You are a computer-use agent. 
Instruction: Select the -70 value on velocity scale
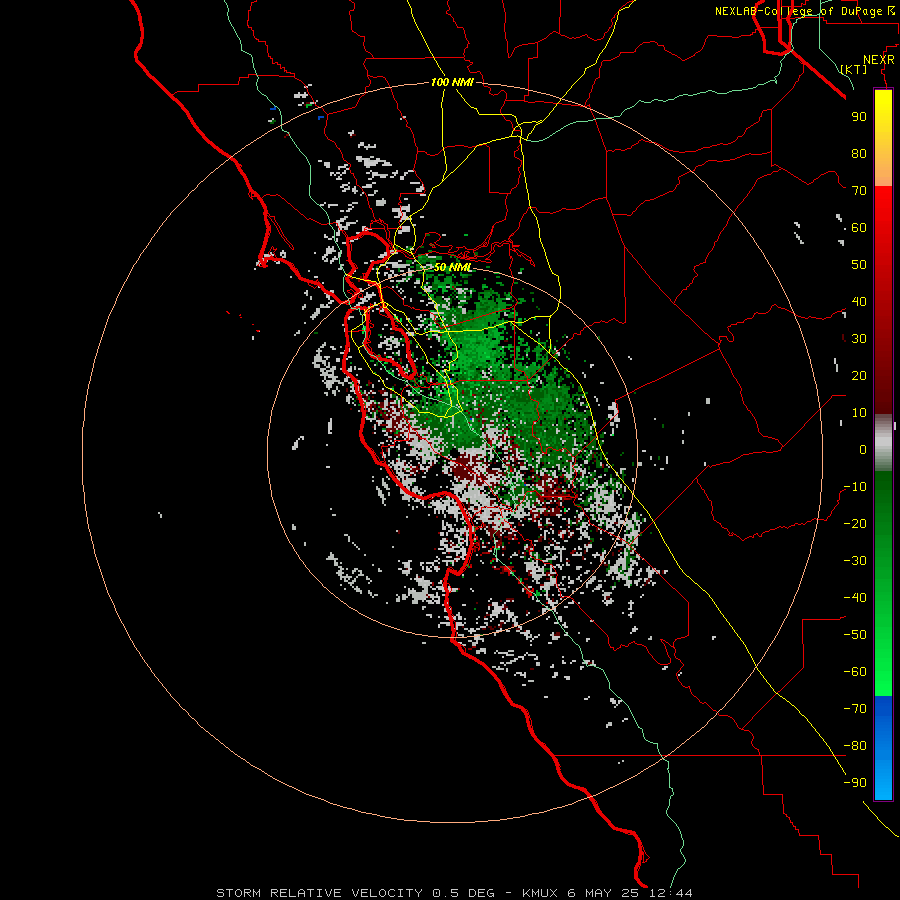point(855,709)
